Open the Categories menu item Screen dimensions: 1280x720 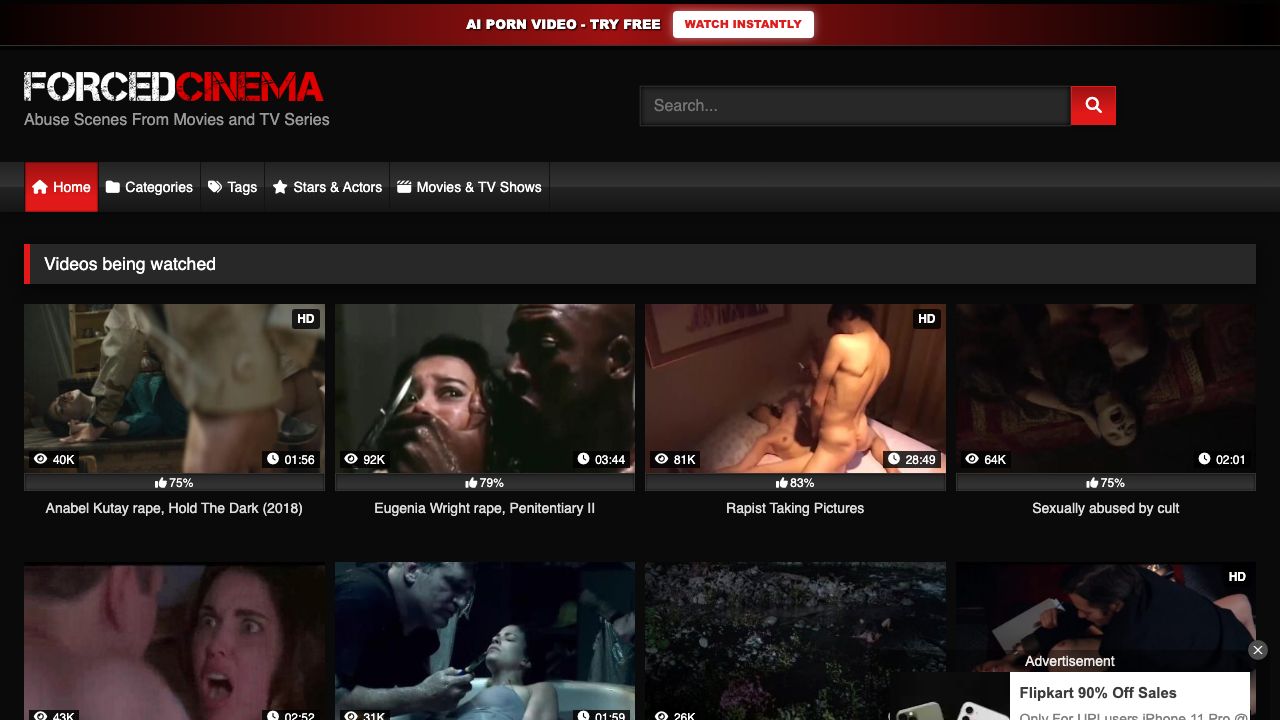coord(149,187)
